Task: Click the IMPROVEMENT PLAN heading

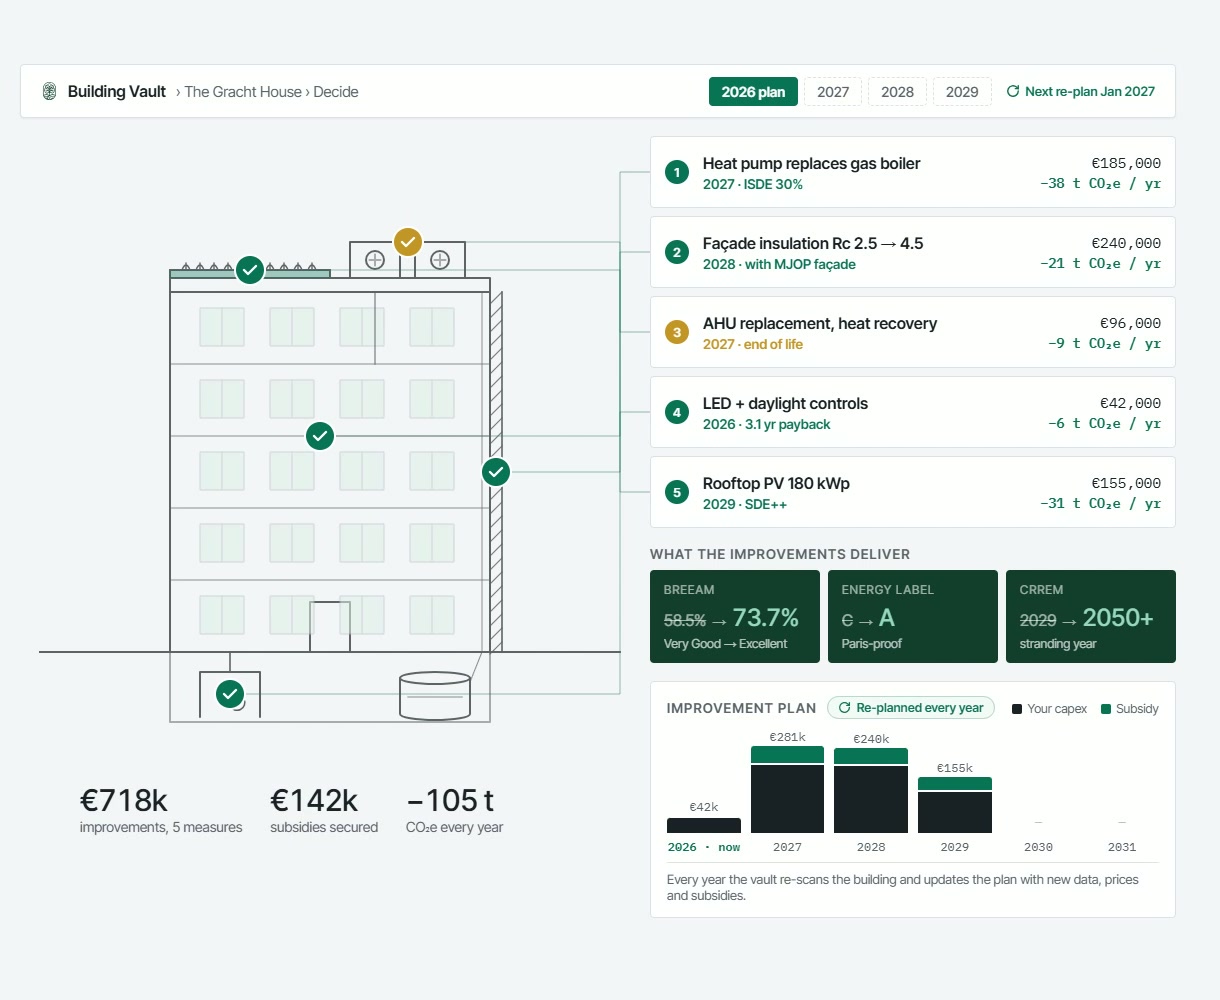Action: [x=741, y=708]
